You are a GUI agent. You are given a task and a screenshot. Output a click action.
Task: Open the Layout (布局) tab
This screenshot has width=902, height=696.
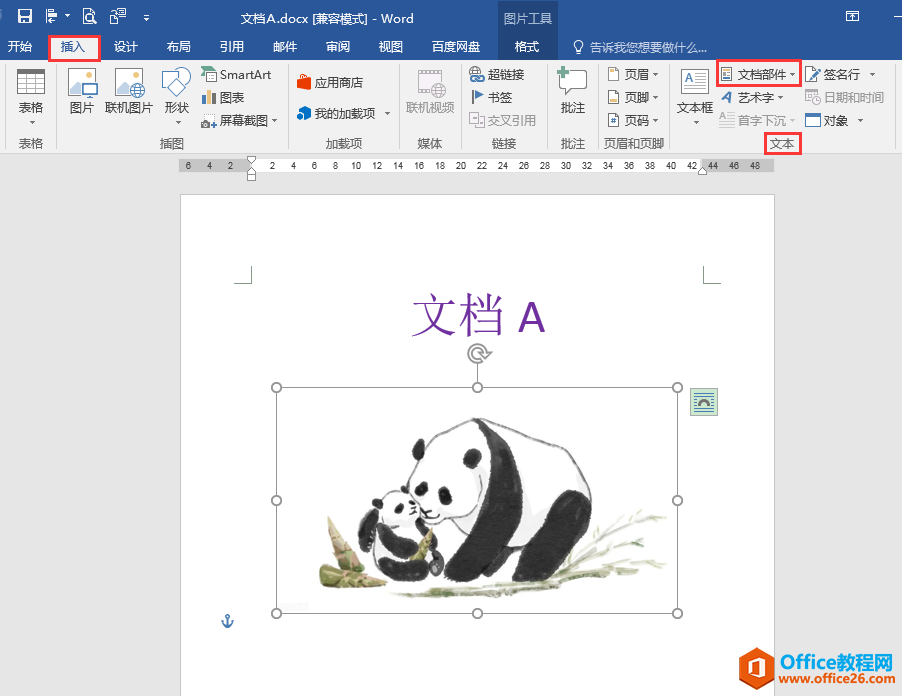pos(178,47)
